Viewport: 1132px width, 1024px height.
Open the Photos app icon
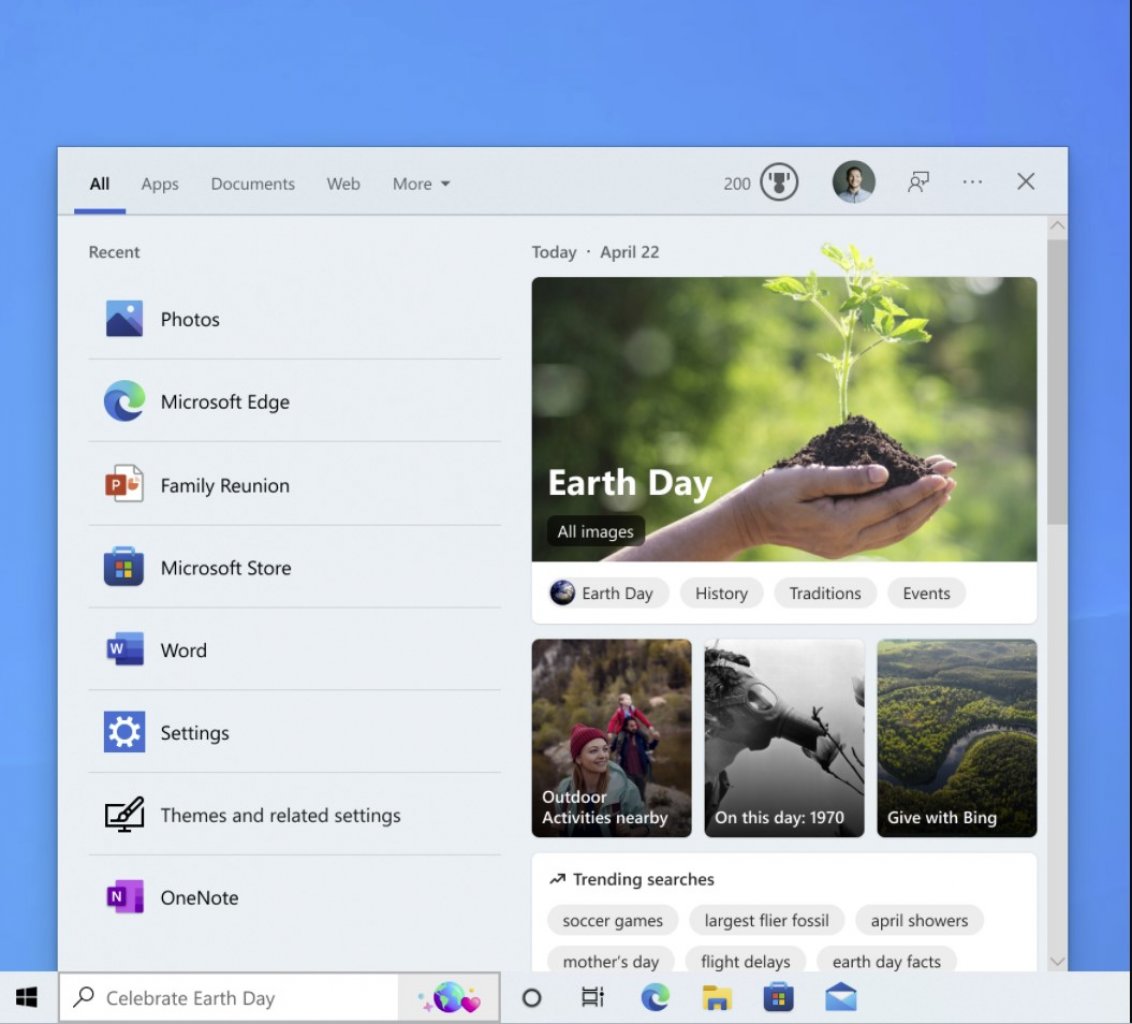pos(124,318)
